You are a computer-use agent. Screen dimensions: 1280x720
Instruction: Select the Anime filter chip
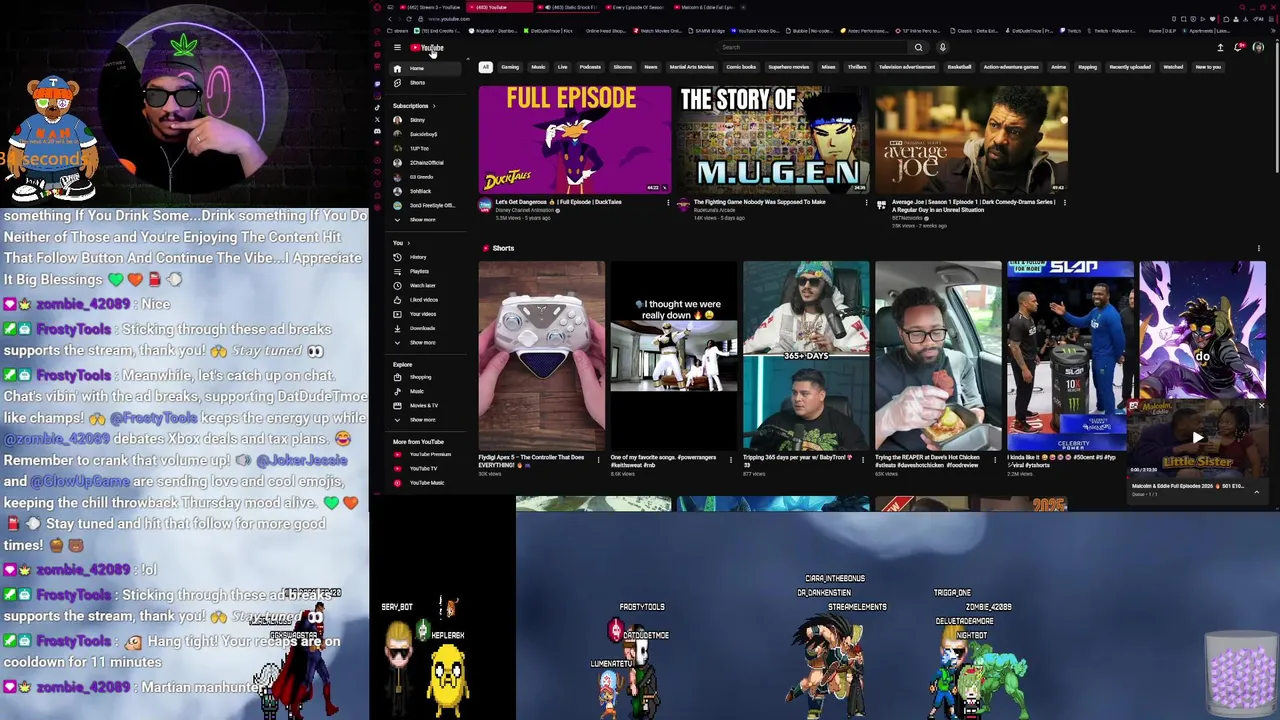tap(1058, 67)
